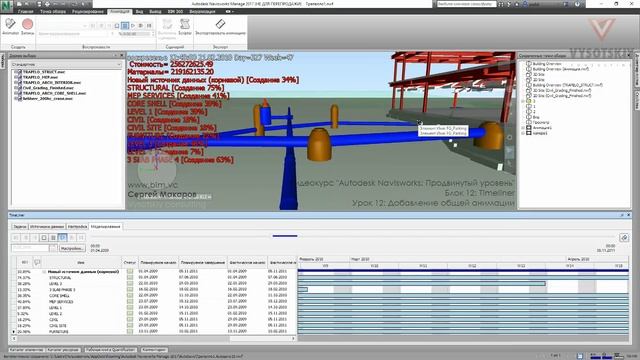This screenshot has height=360, width=640.
Task: Open the Animator tool in the ribbon
Action: point(10,26)
